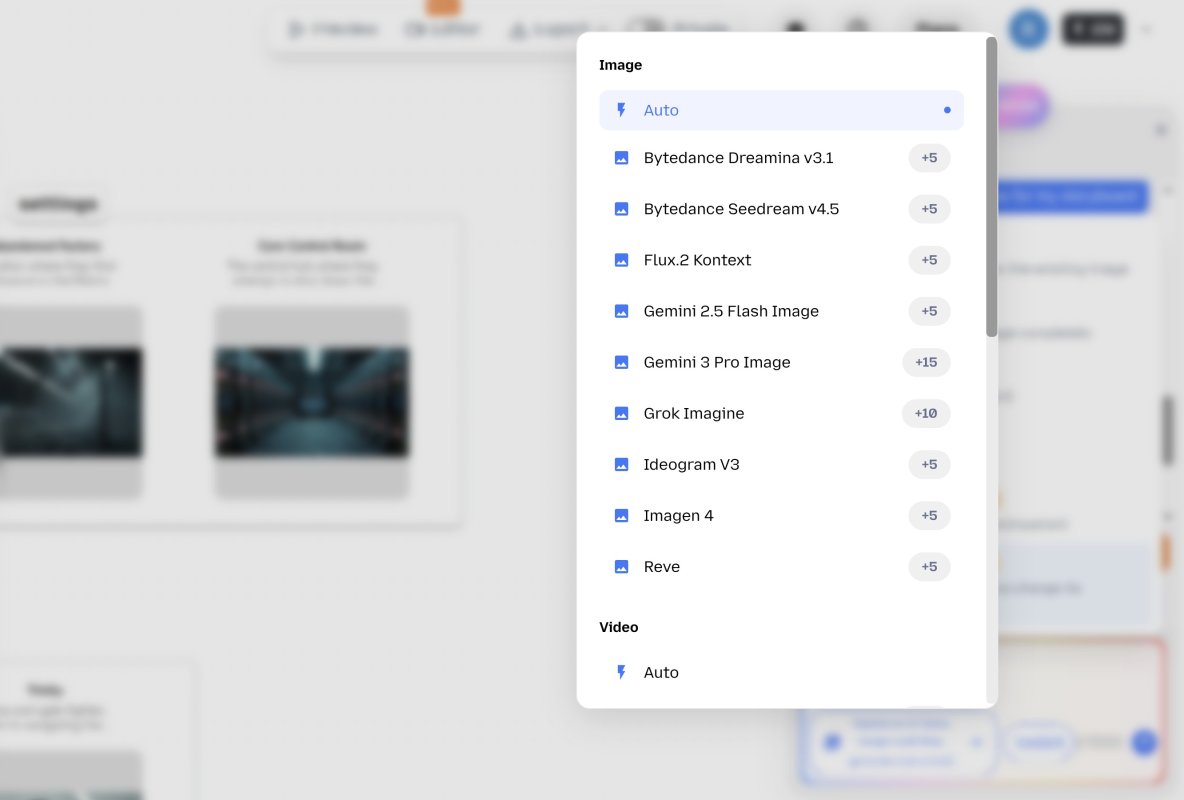This screenshot has width=1184, height=800.
Task: Click the image icon beside Gemini 3 Pro Image
Action: coord(621,362)
